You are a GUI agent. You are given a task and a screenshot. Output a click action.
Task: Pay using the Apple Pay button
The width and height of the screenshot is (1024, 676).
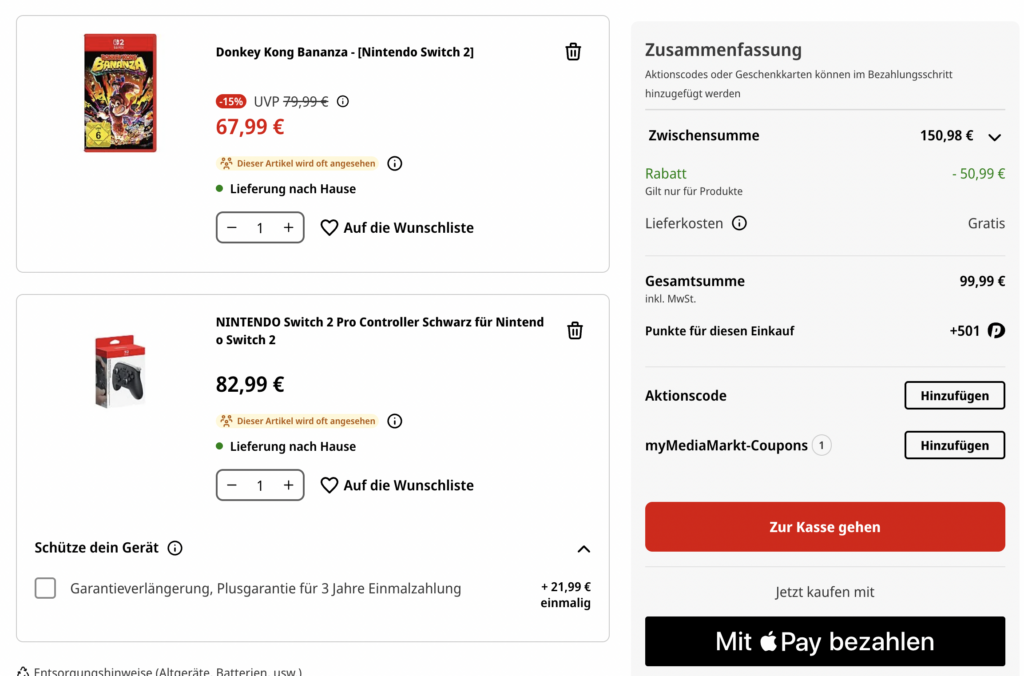click(825, 642)
